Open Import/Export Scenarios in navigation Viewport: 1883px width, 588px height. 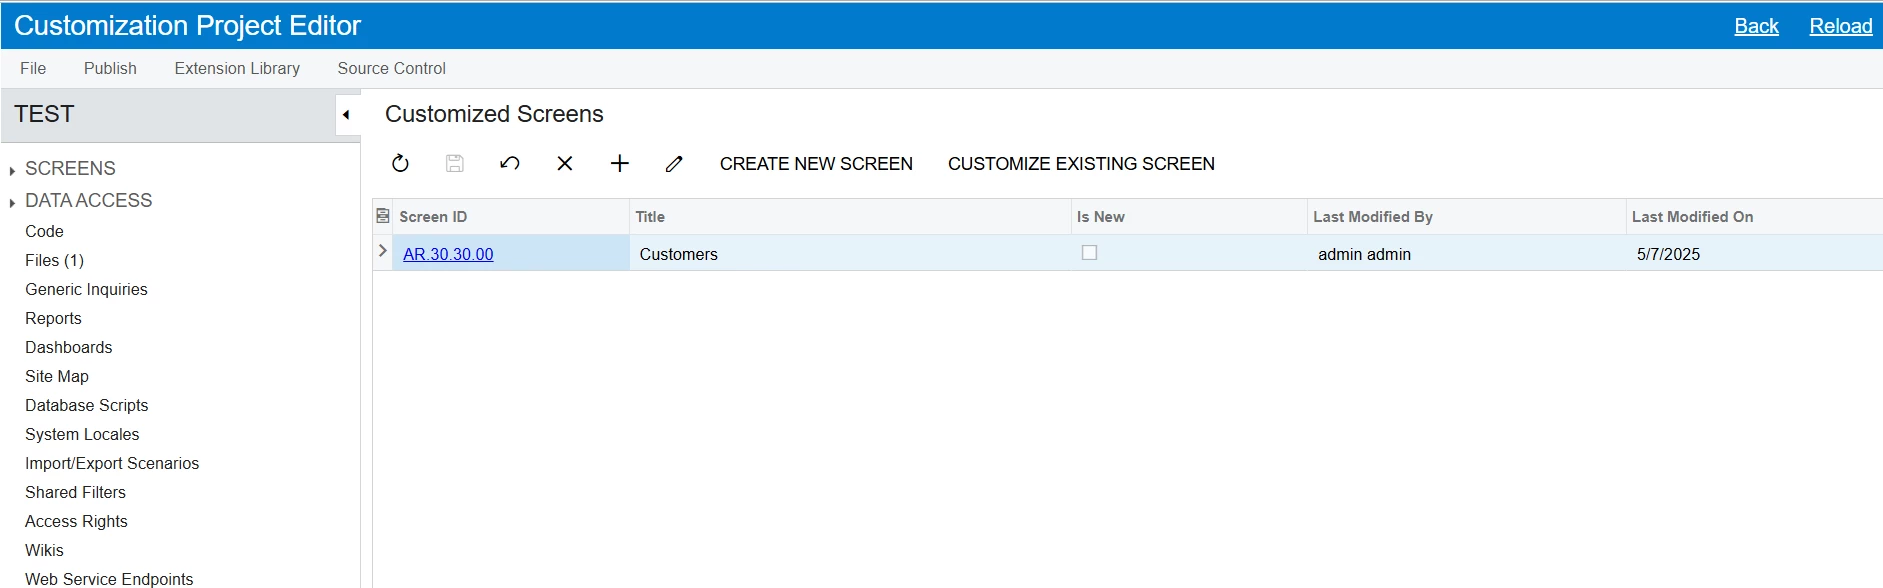(112, 463)
